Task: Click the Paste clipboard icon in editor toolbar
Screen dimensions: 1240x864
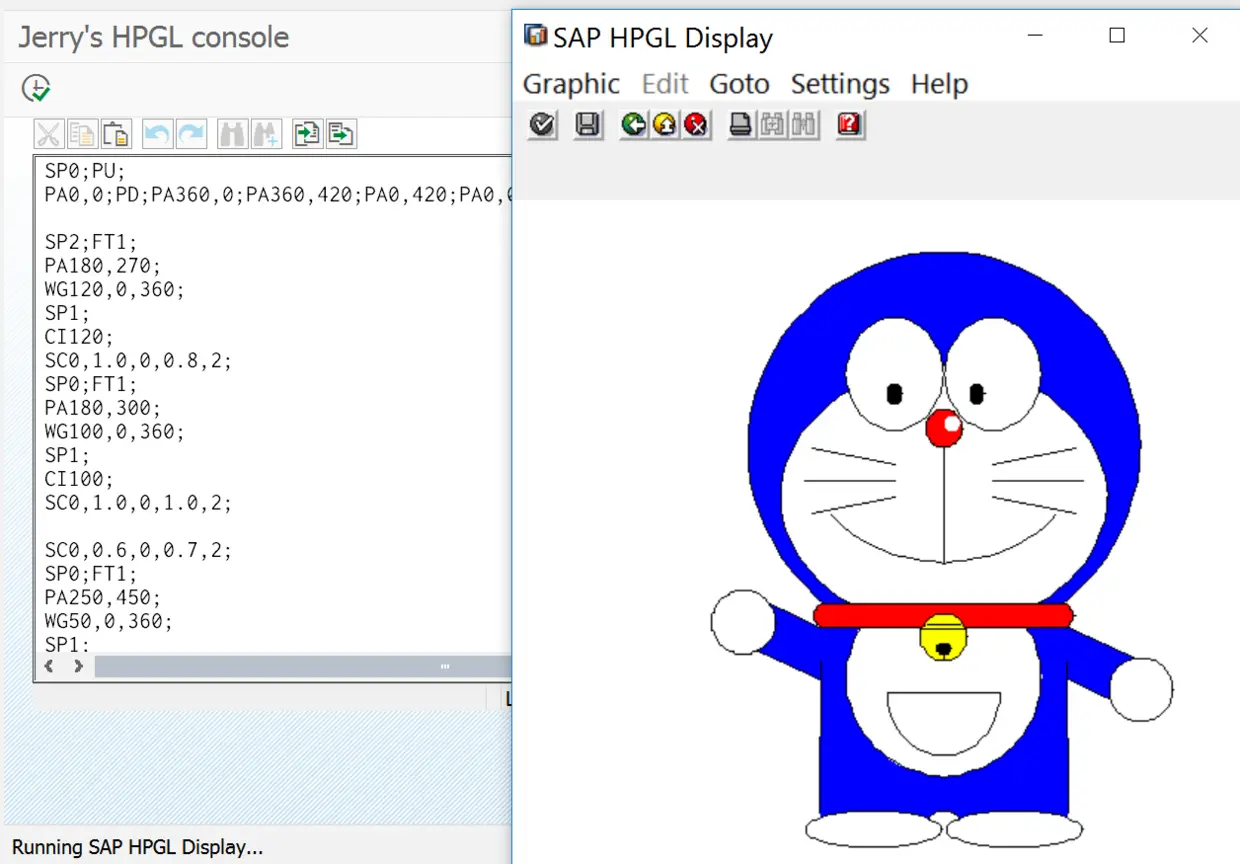Action: (116, 134)
